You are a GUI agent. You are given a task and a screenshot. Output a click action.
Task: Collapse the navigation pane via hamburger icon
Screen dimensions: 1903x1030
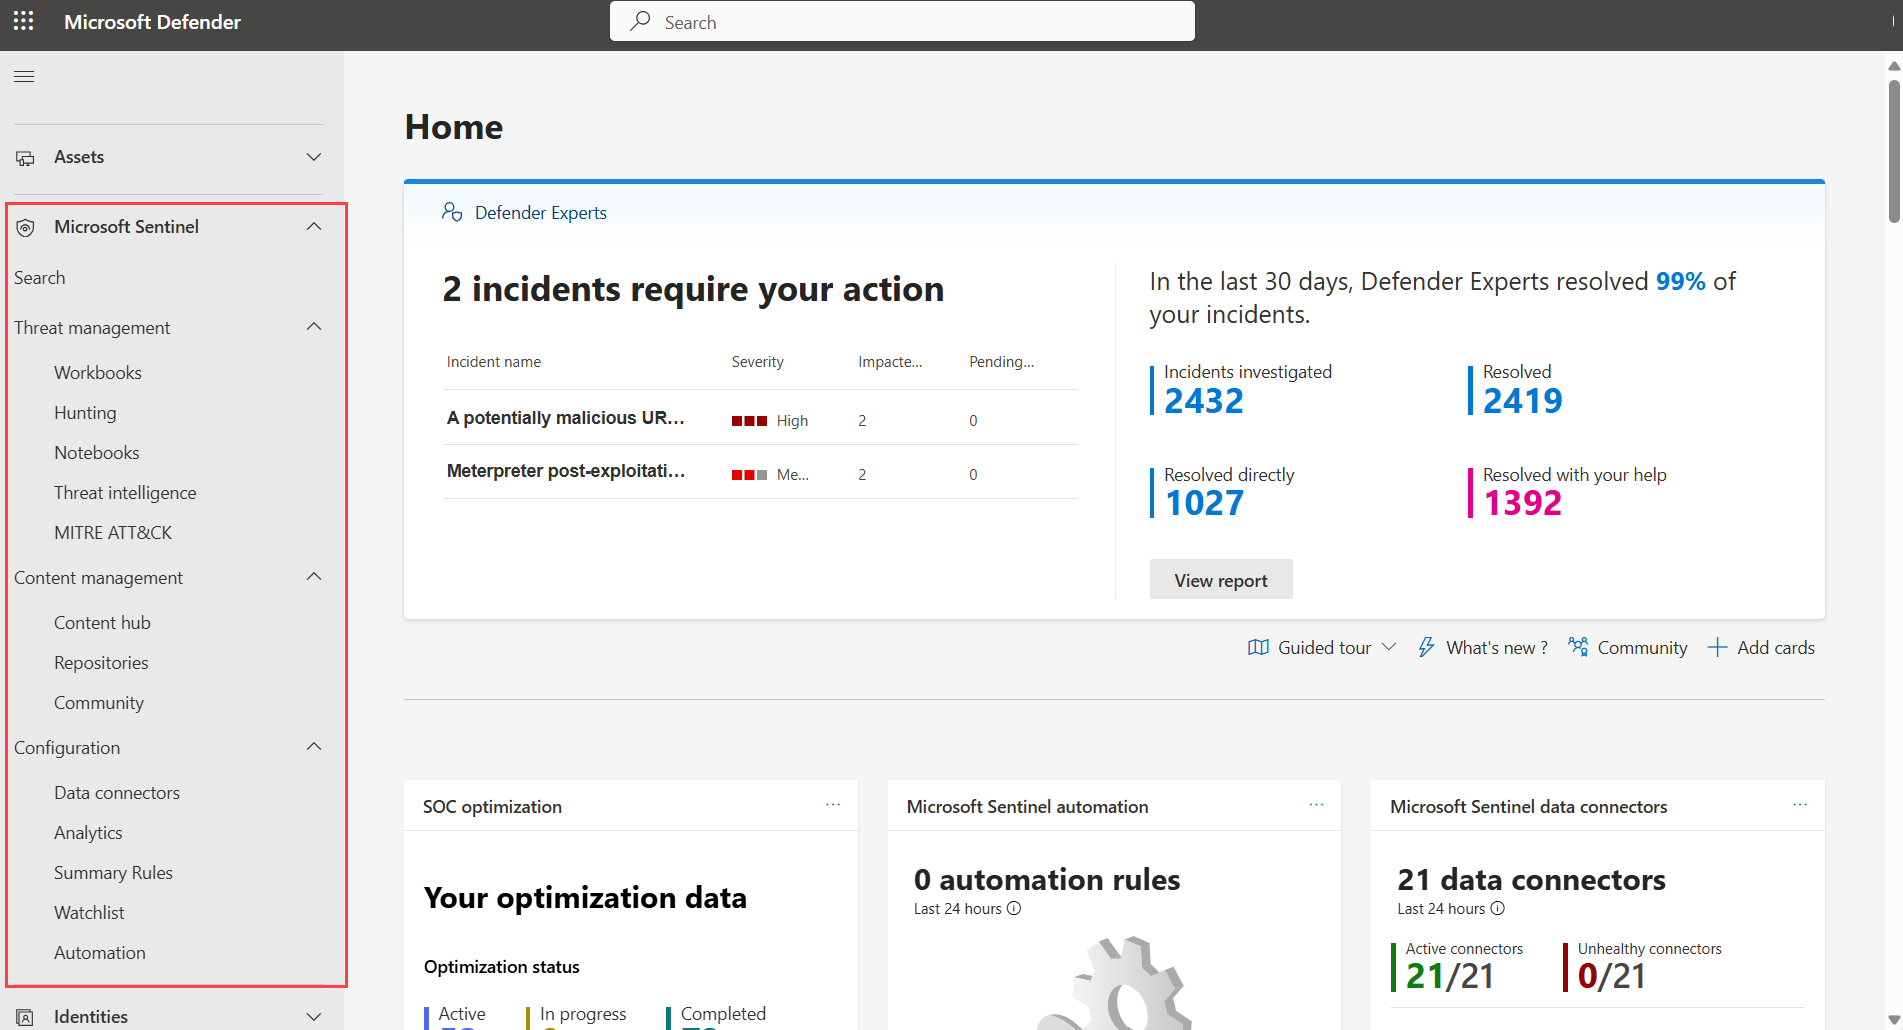pyautogui.click(x=24, y=76)
